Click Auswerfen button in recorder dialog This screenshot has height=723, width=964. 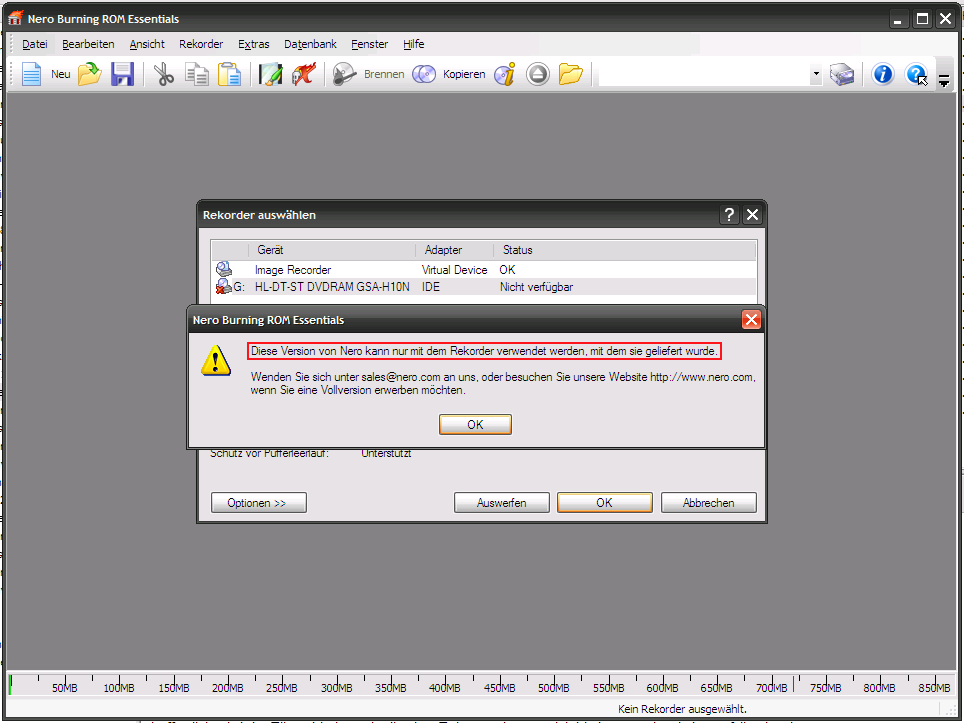502,502
